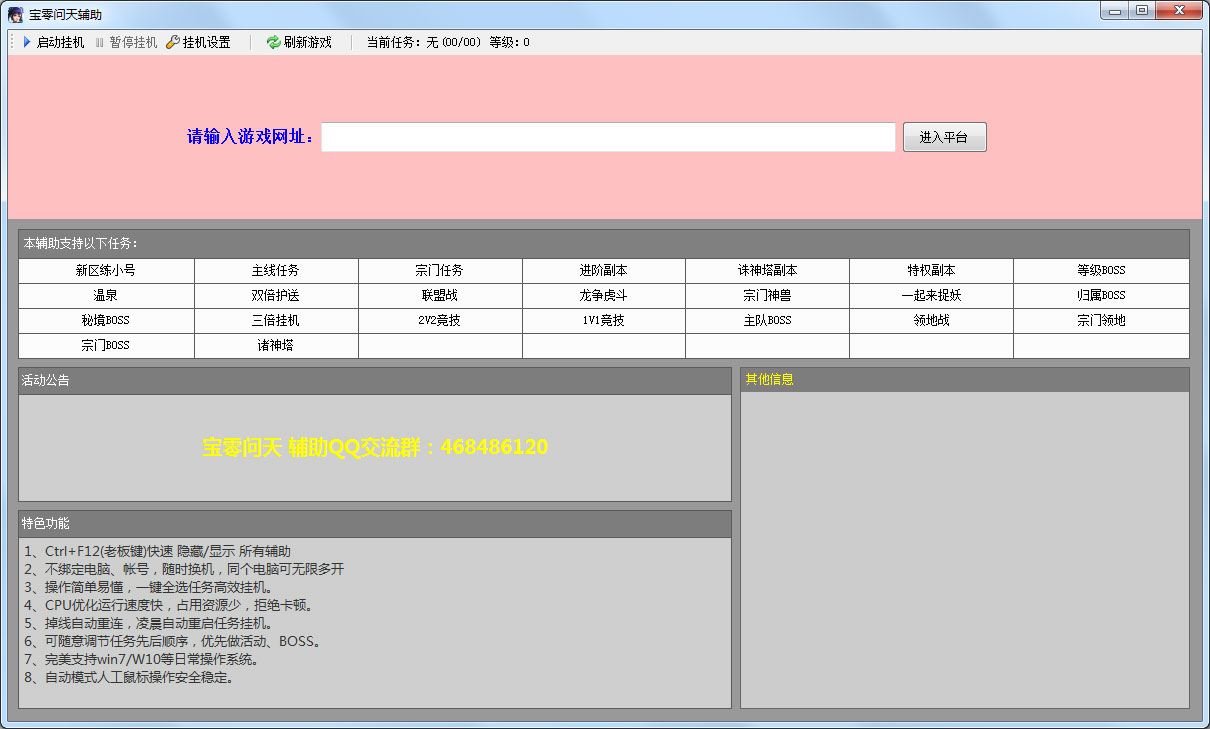Screen dimensions: 1210x729
Task: Select the 主线任务 task cell
Action: point(276,271)
